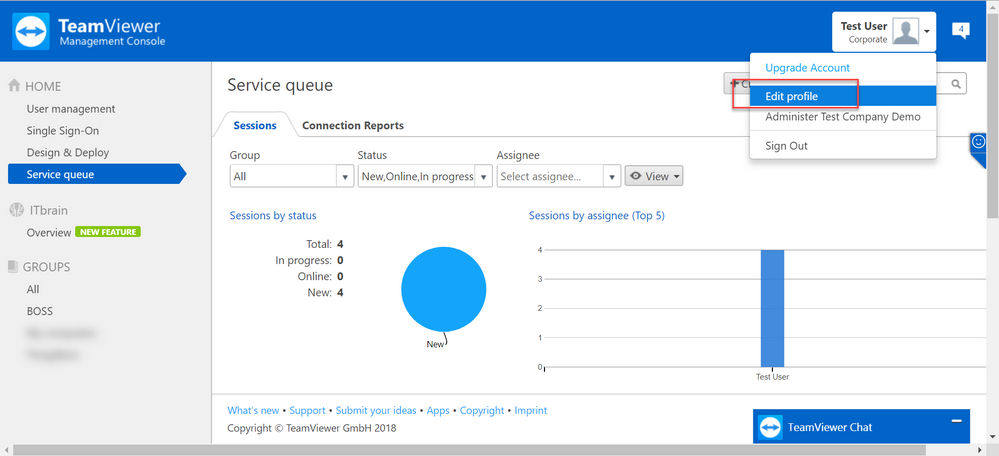
Task: Minimize the TeamViewer Chat panel
Action: tap(956, 421)
